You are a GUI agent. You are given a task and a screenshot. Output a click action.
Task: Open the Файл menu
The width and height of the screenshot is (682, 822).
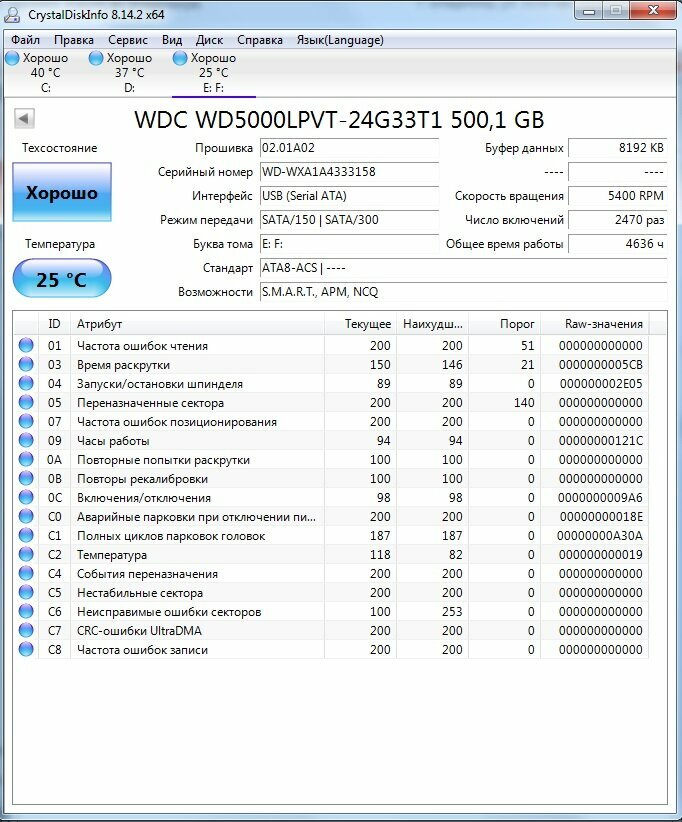pos(25,40)
